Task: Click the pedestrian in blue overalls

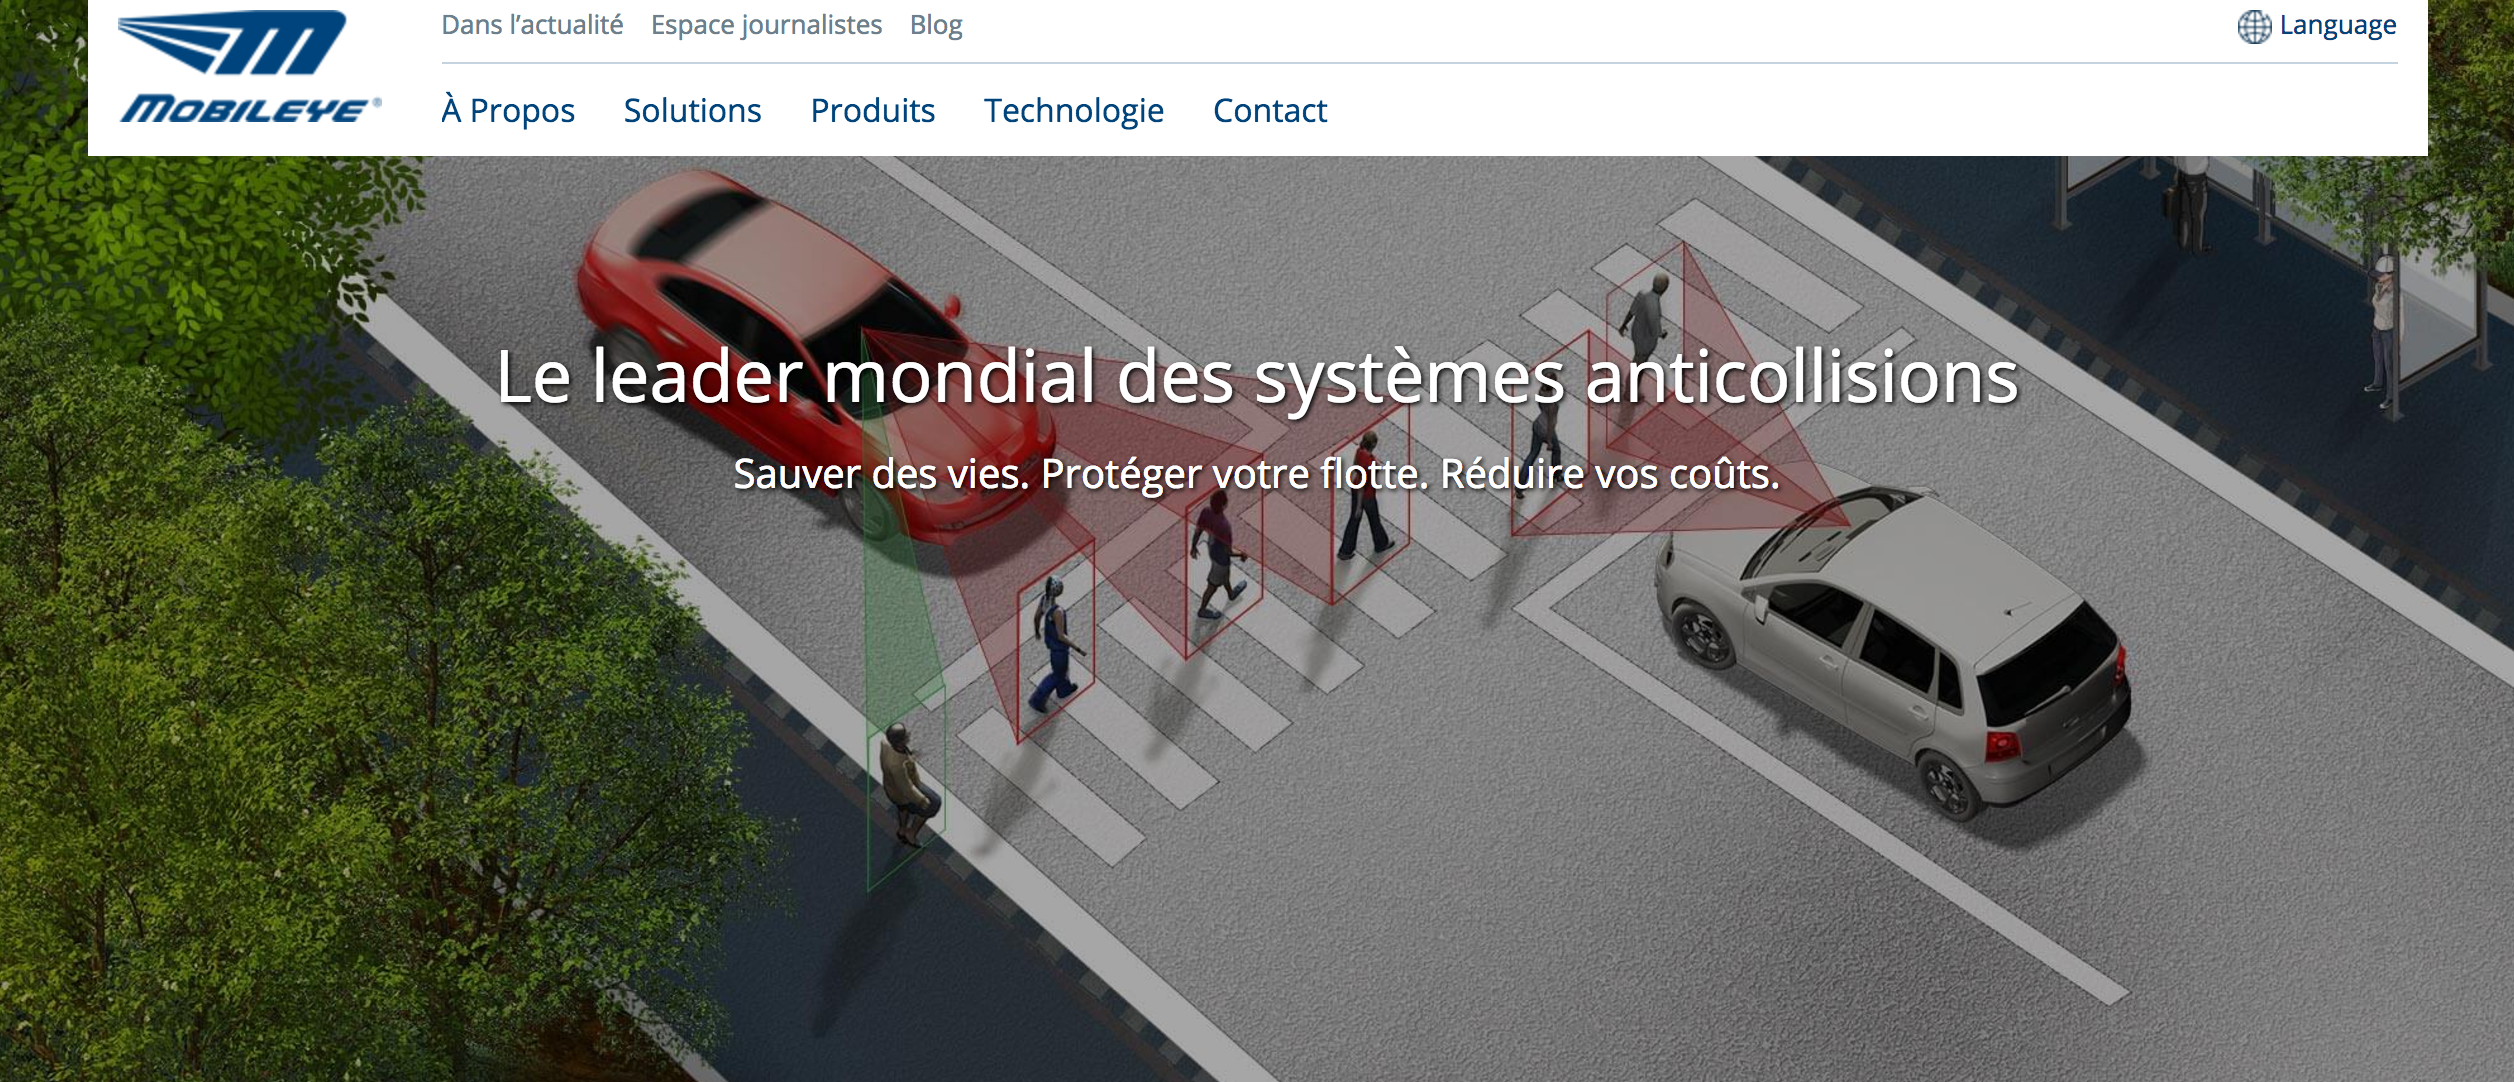Action: 1055,645
